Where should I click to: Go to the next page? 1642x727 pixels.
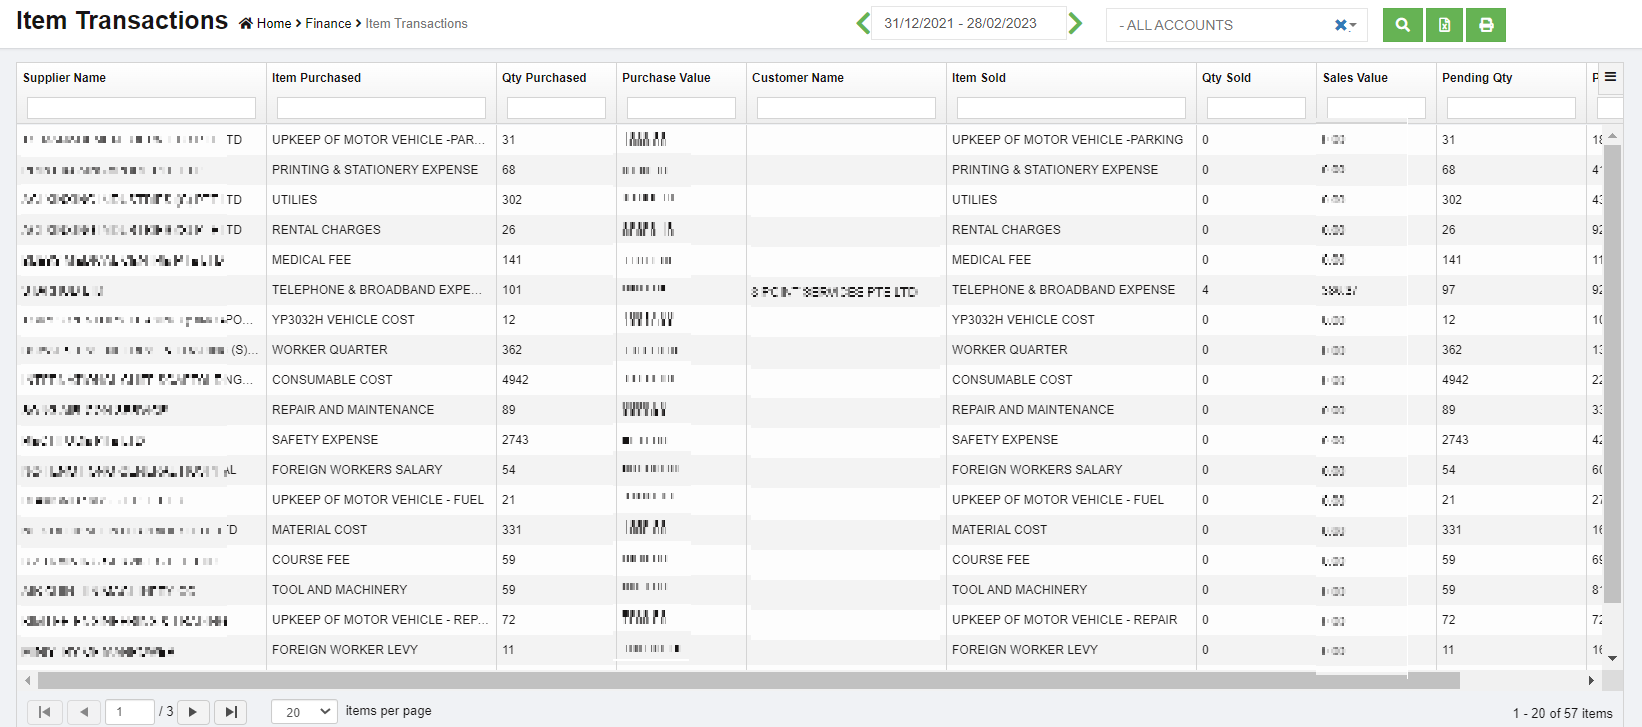pos(193,712)
